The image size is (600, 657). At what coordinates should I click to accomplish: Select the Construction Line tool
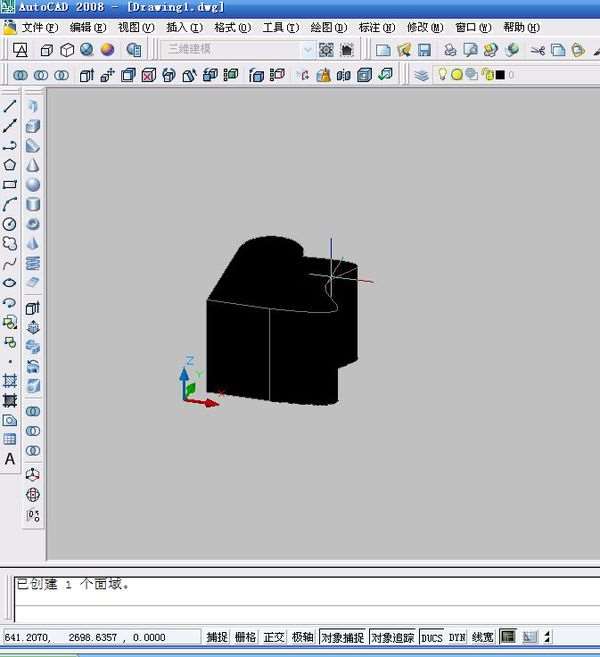click(10, 126)
